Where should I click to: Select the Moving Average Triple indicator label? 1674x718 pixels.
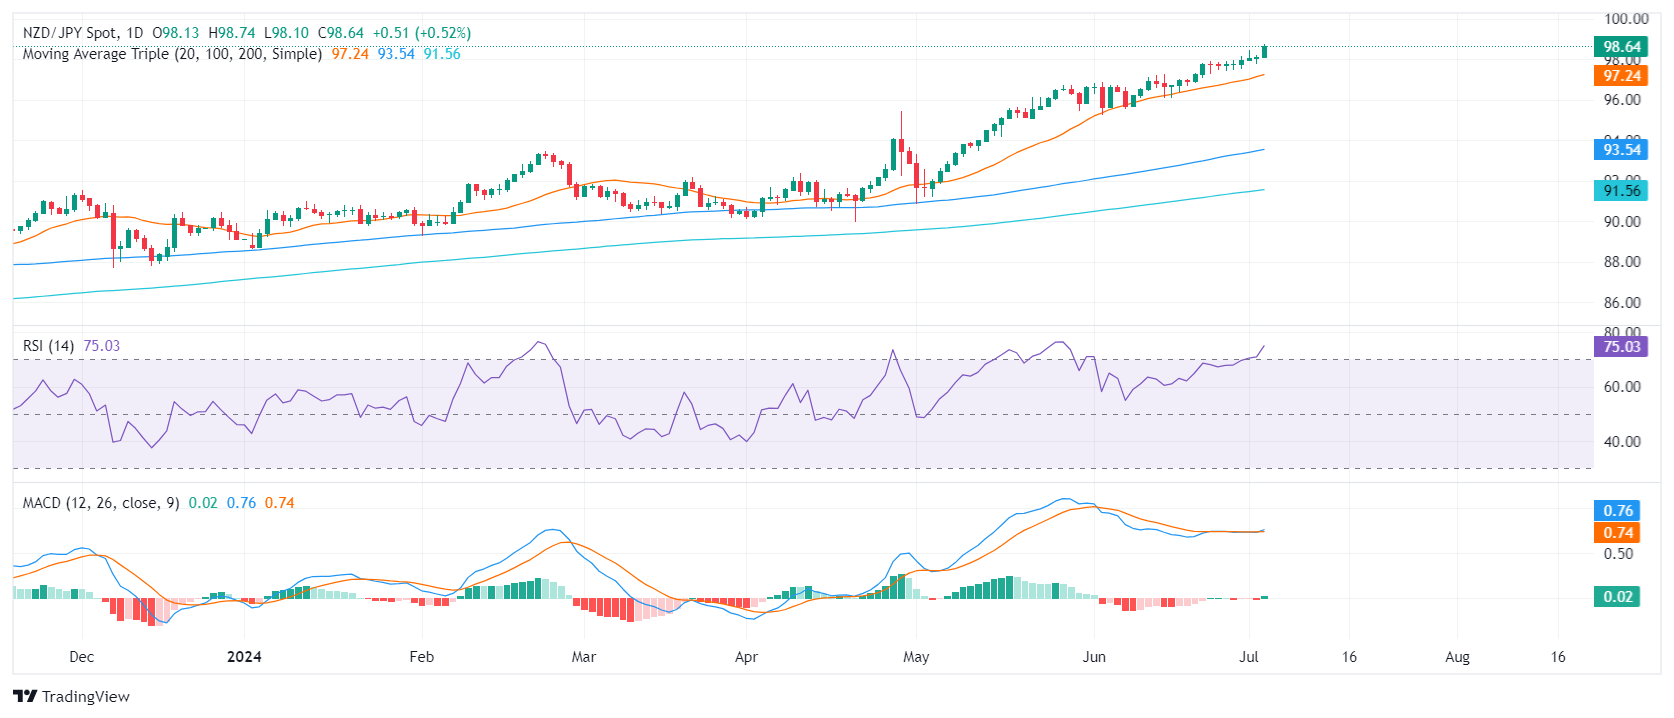click(172, 54)
